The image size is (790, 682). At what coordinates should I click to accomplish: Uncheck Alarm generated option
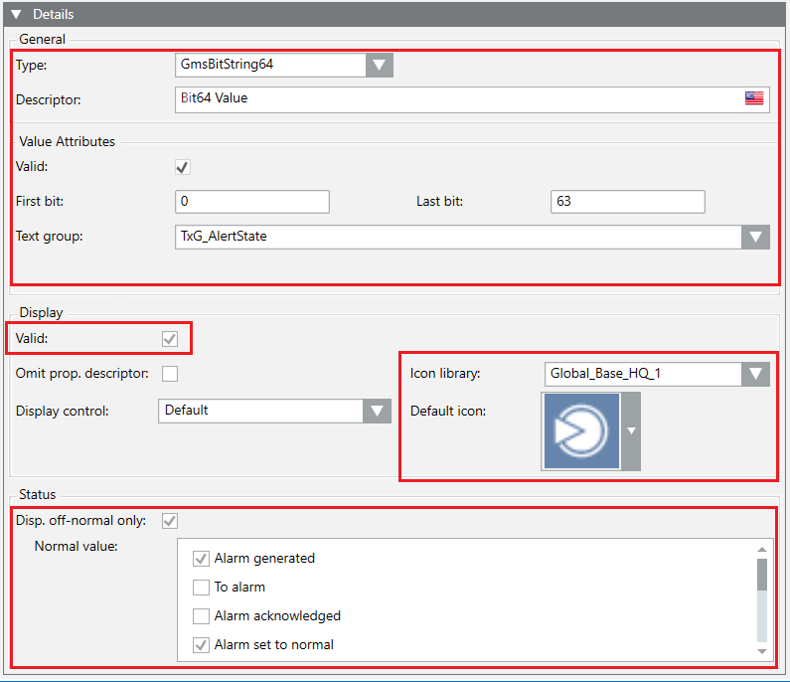pos(201,559)
